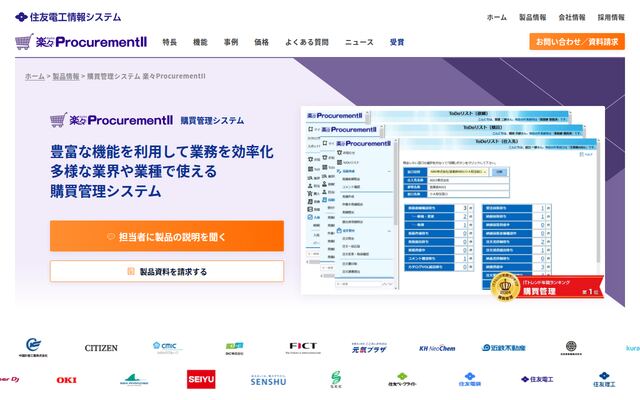640x400 pixels.
Task: Open the 価格 menu item
Action: tap(261, 42)
